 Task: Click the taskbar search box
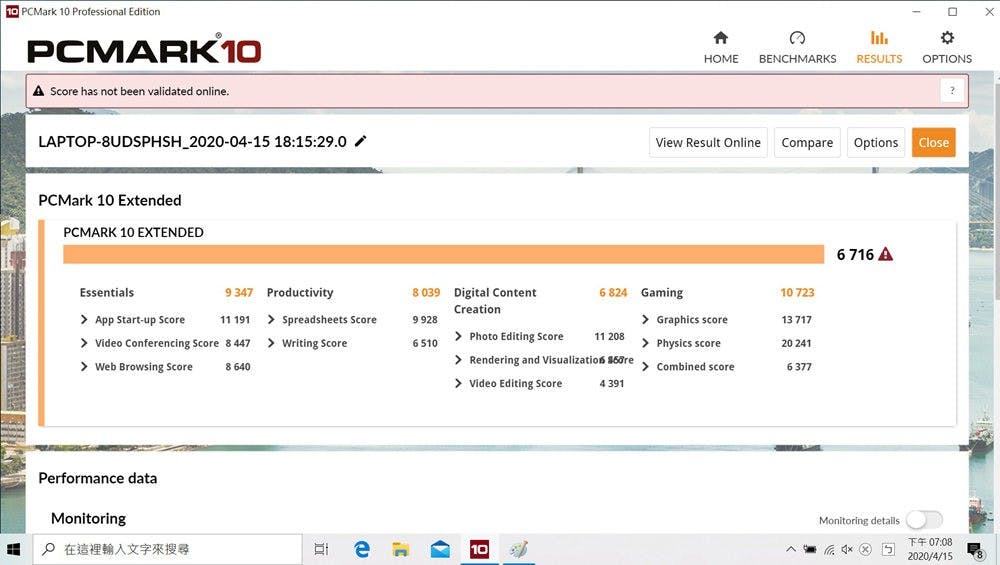tap(167, 549)
